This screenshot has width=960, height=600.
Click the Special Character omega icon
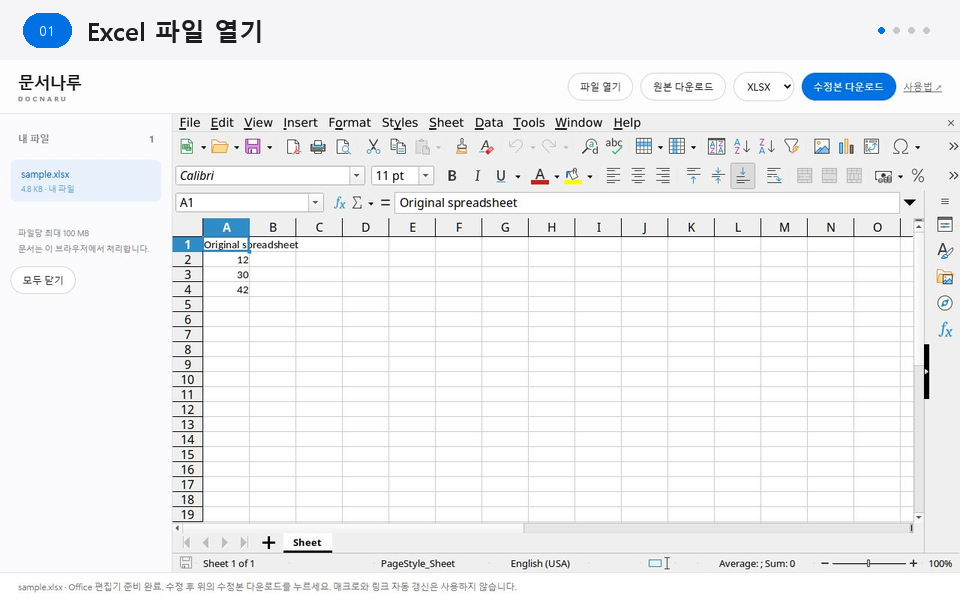901,146
